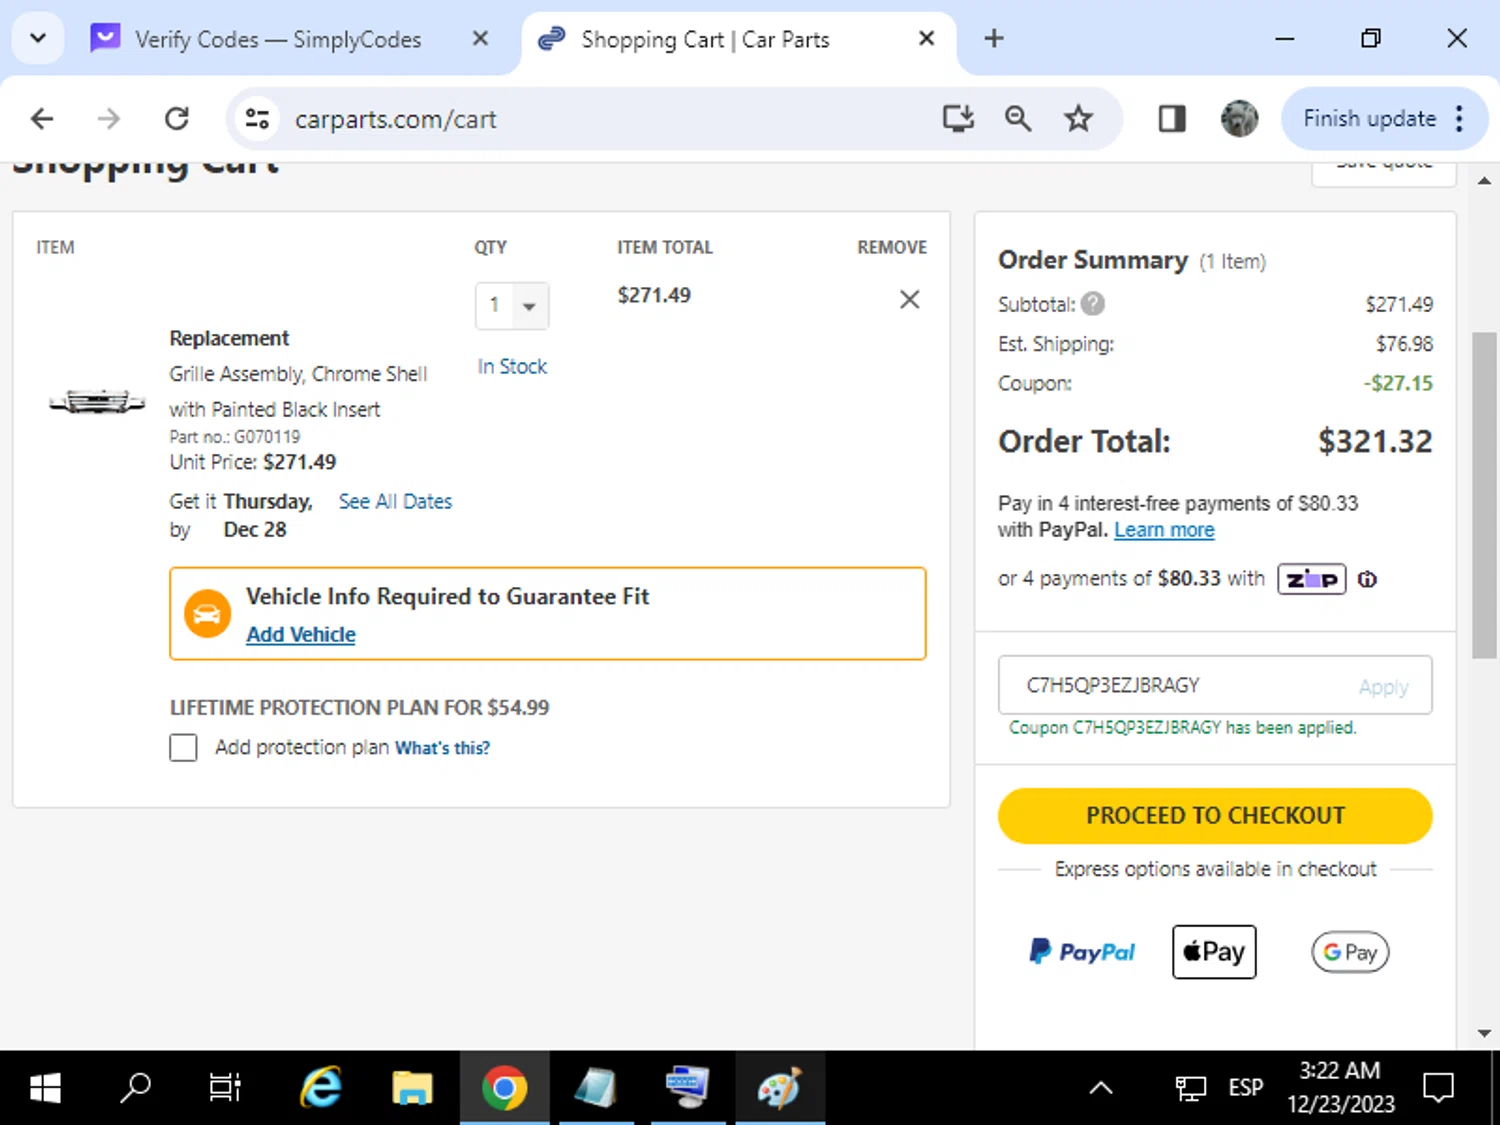Open the Windows notification center
Image resolution: width=1500 pixels, height=1125 pixels.
point(1438,1087)
